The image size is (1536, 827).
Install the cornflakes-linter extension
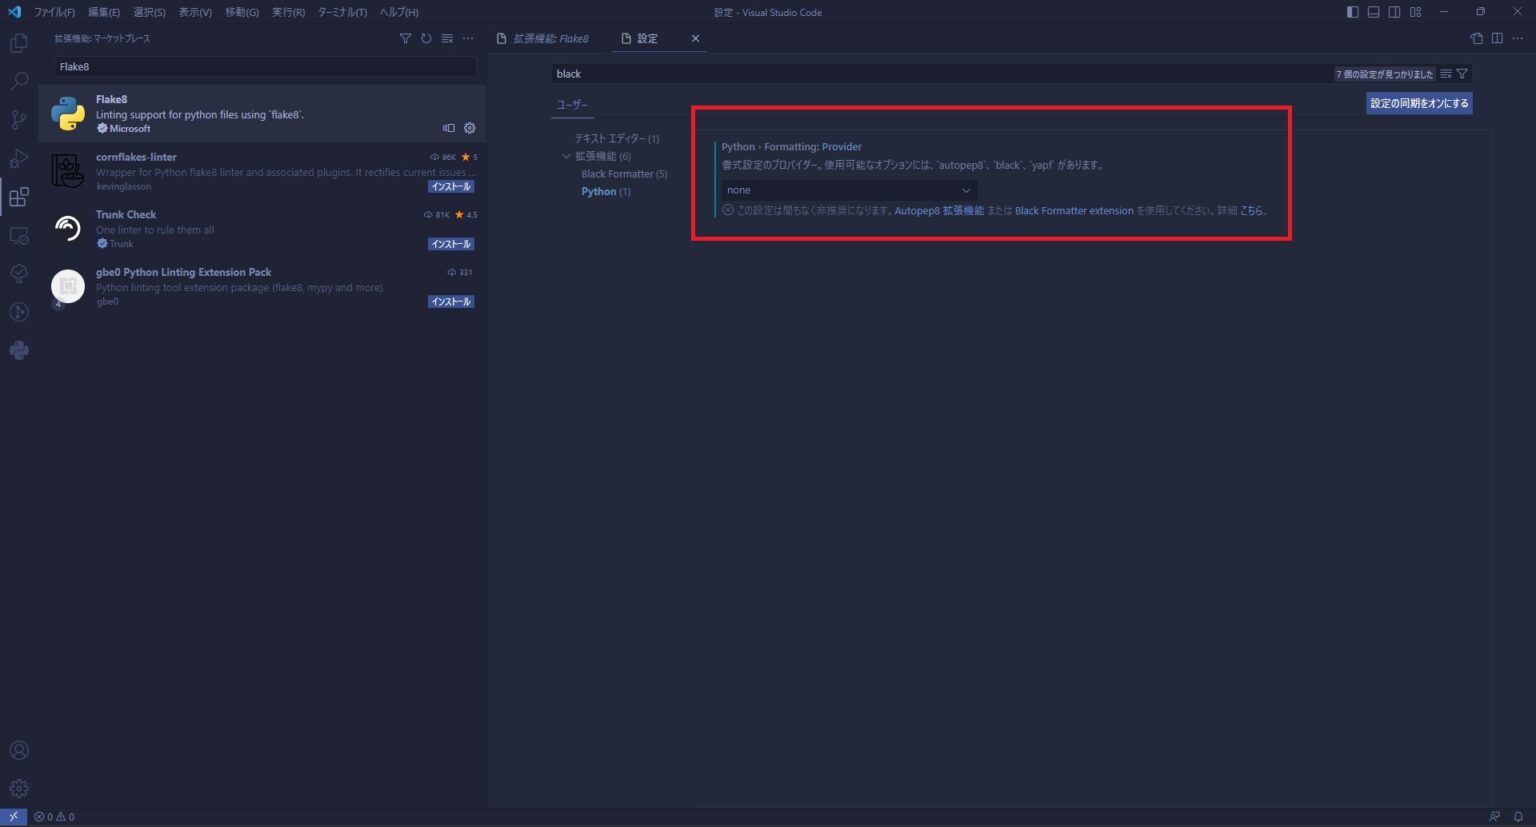(451, 187)
